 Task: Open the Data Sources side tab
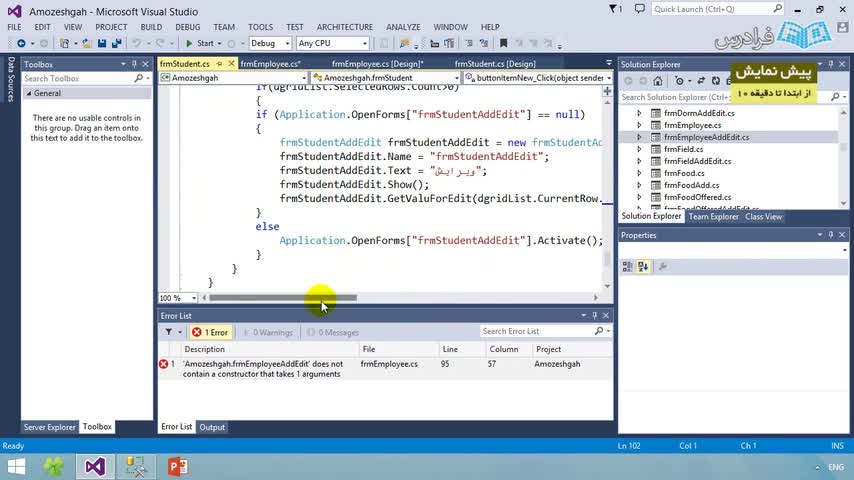tap(10, 80)
